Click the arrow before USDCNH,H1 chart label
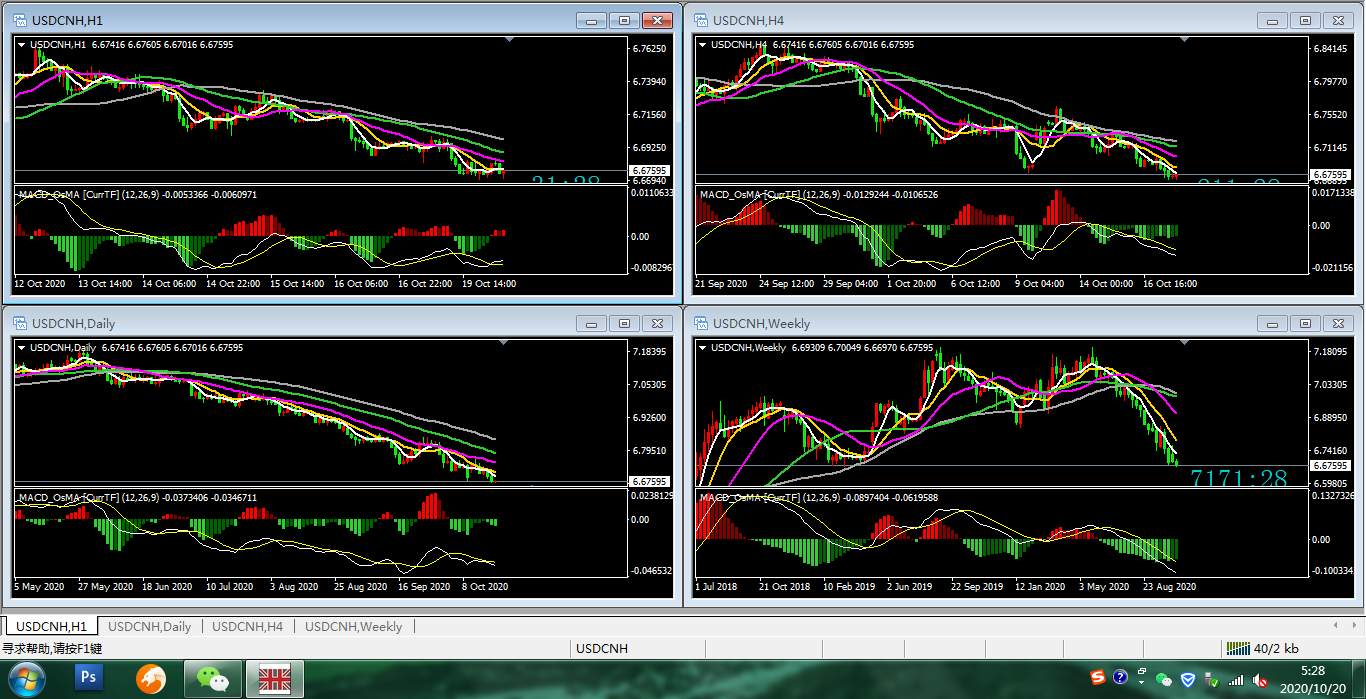 click(22, 44)
